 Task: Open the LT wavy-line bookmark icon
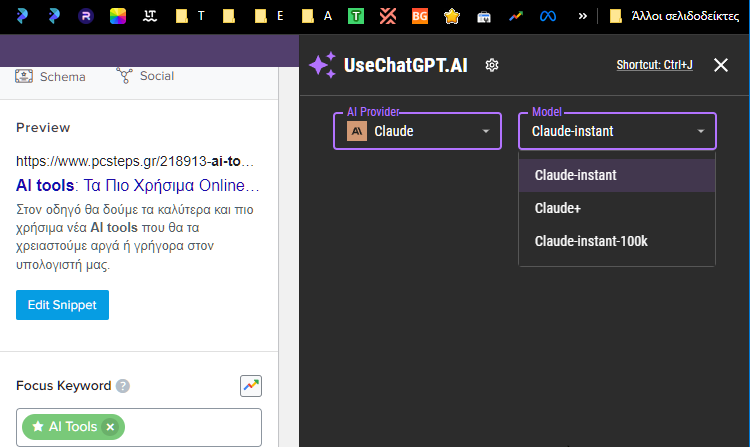click(150, 16)
